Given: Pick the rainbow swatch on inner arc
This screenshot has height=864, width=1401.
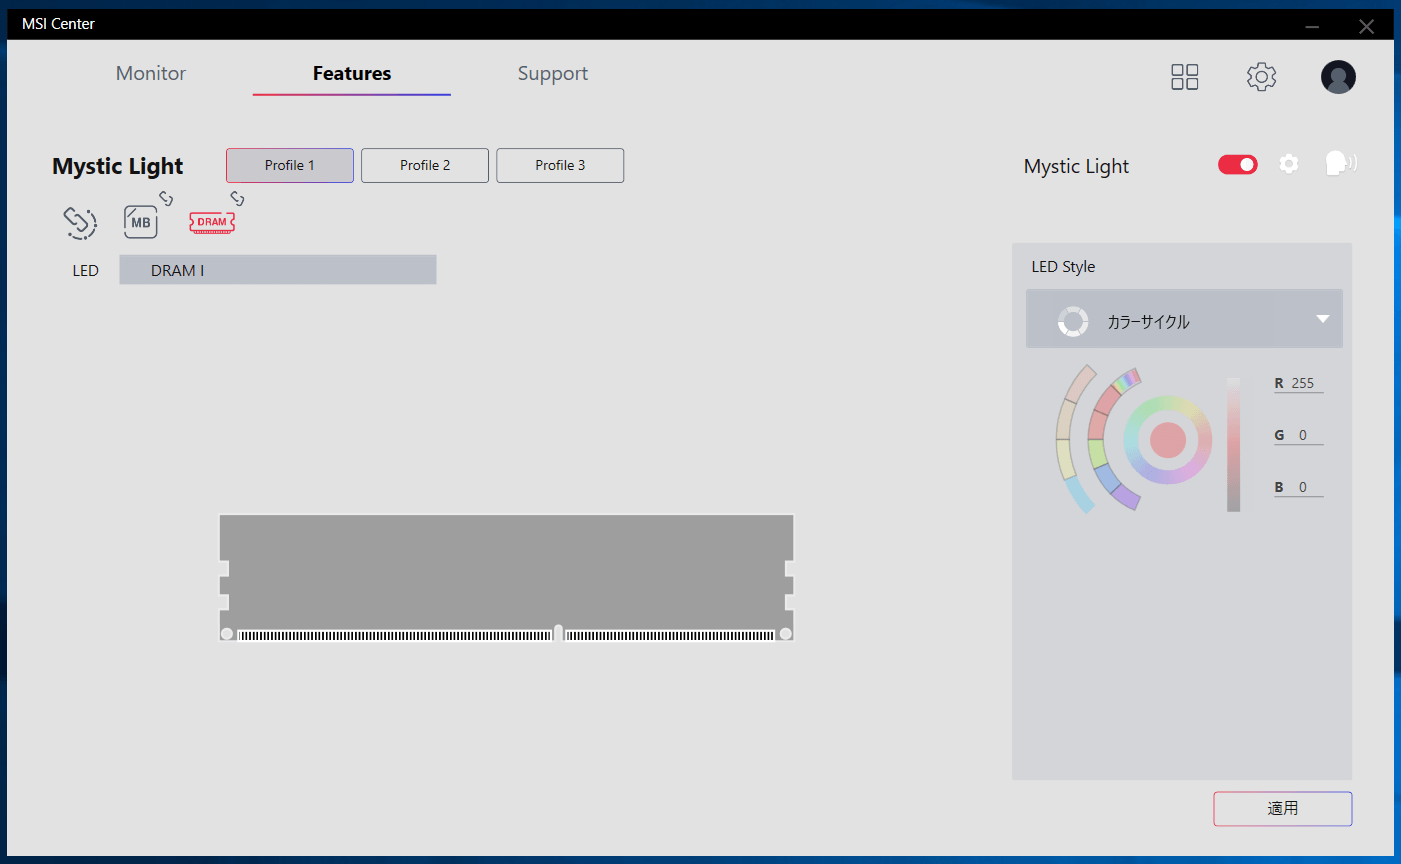Looking at the screenshot, I should 1127,380.
